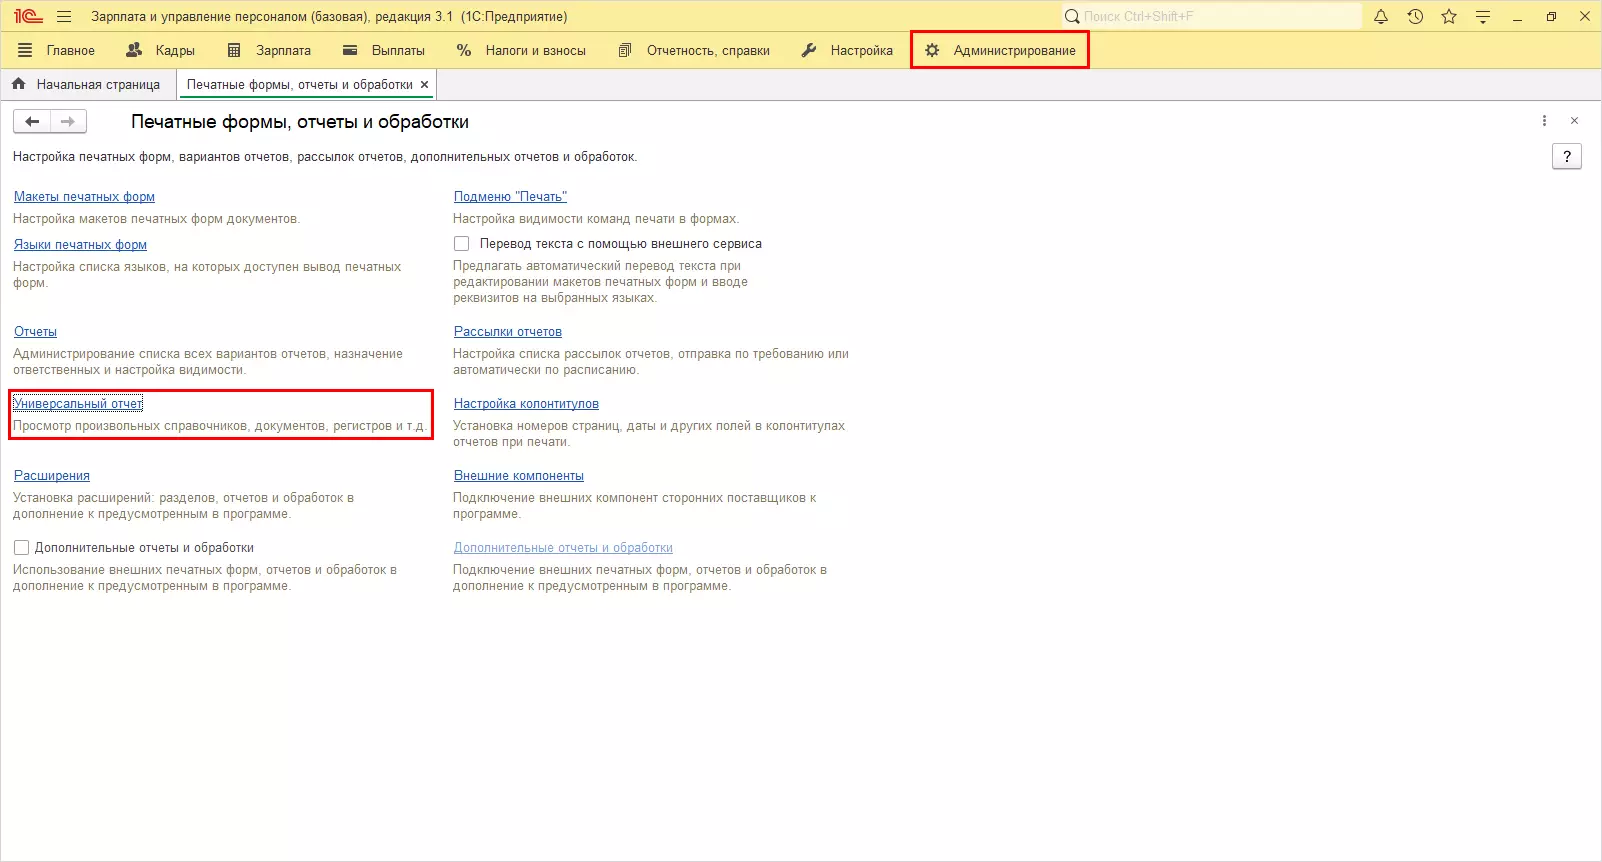Open the Администрирование section
The image size is (1602, 862).
(x=1000, y=50)
